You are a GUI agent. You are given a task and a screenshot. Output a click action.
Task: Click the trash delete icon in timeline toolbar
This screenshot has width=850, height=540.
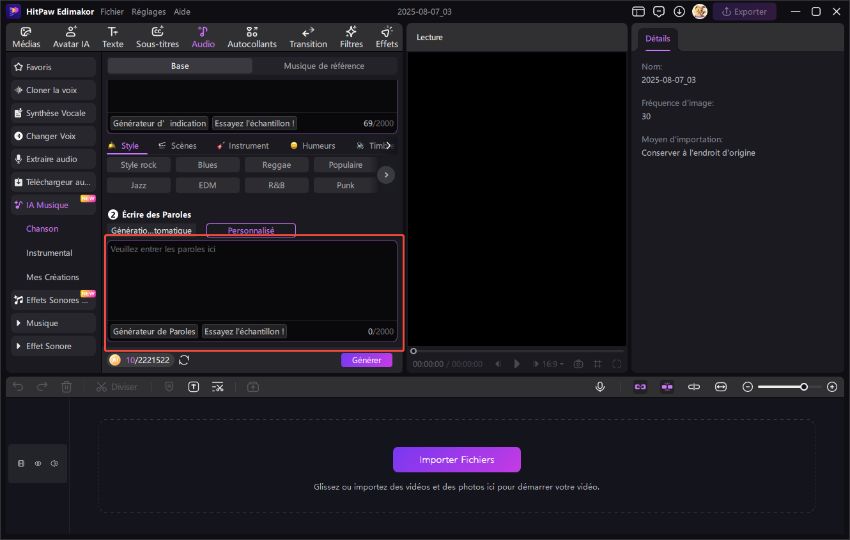(66, 387)
